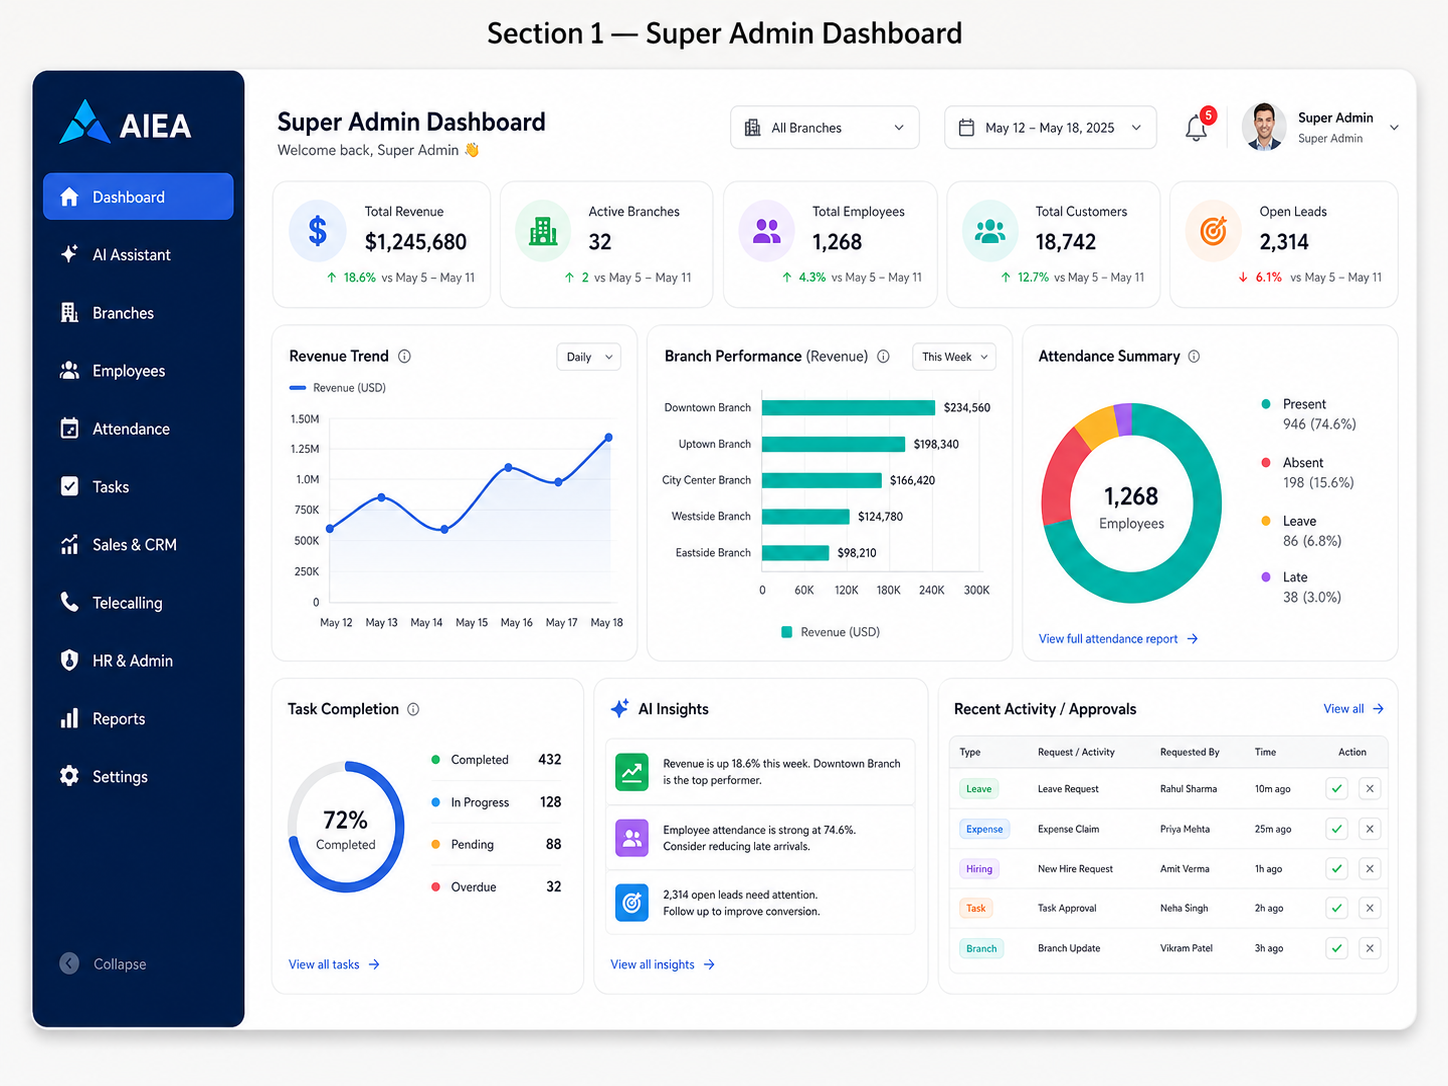
Task: Click the Task Completion info icon
Action: coord(413,709)
